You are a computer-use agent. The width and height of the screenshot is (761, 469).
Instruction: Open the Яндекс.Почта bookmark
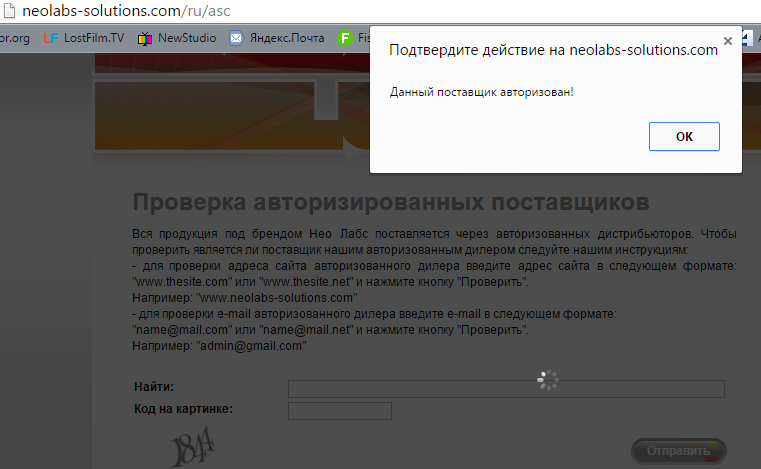click(x=277, y=39)
